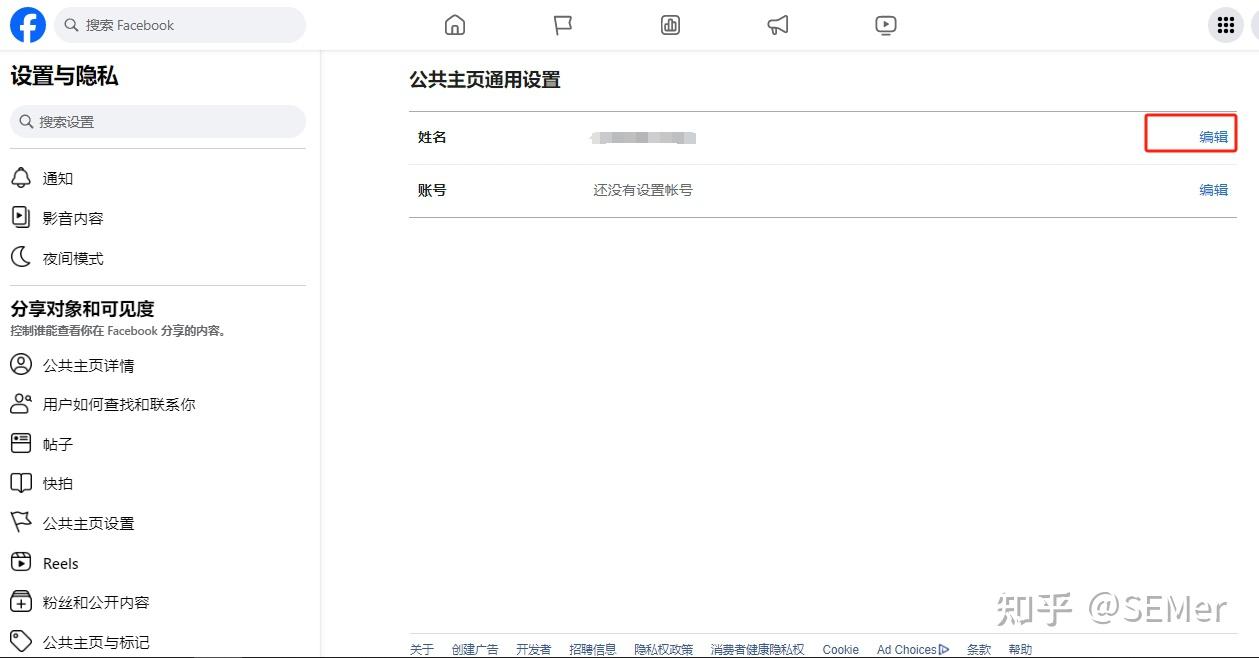The image size is (1259, 658).
Task: Open the Home icon in top navigation
Action: [455, 25]
